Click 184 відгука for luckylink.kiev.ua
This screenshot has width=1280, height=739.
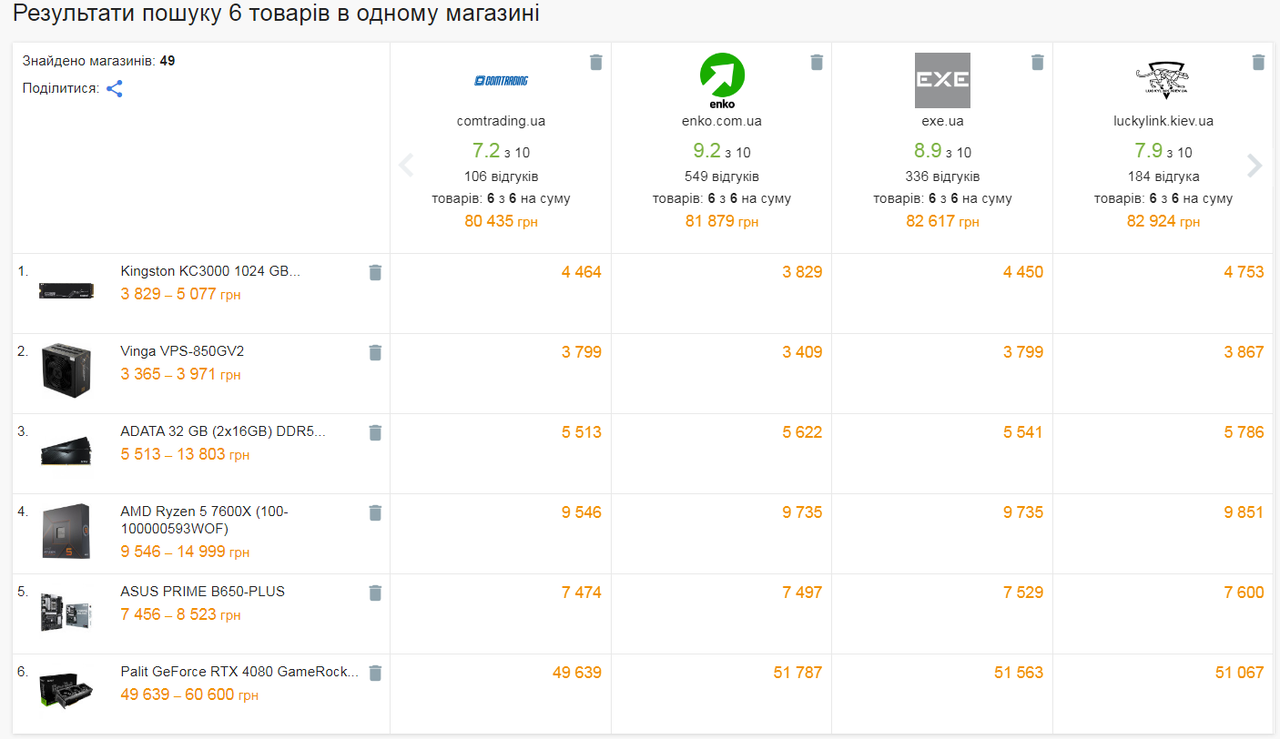(x=1163, y=176)
